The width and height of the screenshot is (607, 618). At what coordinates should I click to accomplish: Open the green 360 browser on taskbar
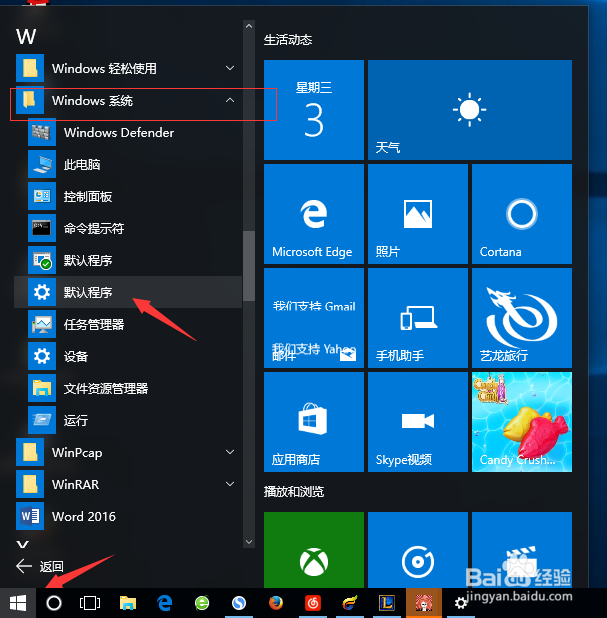pyautogui.click(x=202, y=603)
